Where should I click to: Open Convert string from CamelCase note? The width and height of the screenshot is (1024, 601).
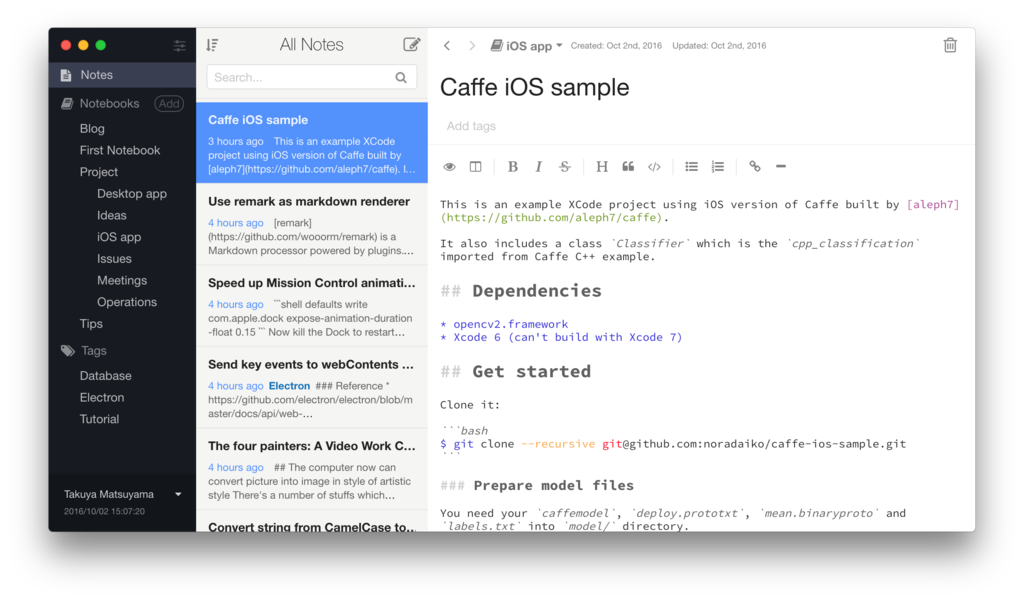pos(312,523)
